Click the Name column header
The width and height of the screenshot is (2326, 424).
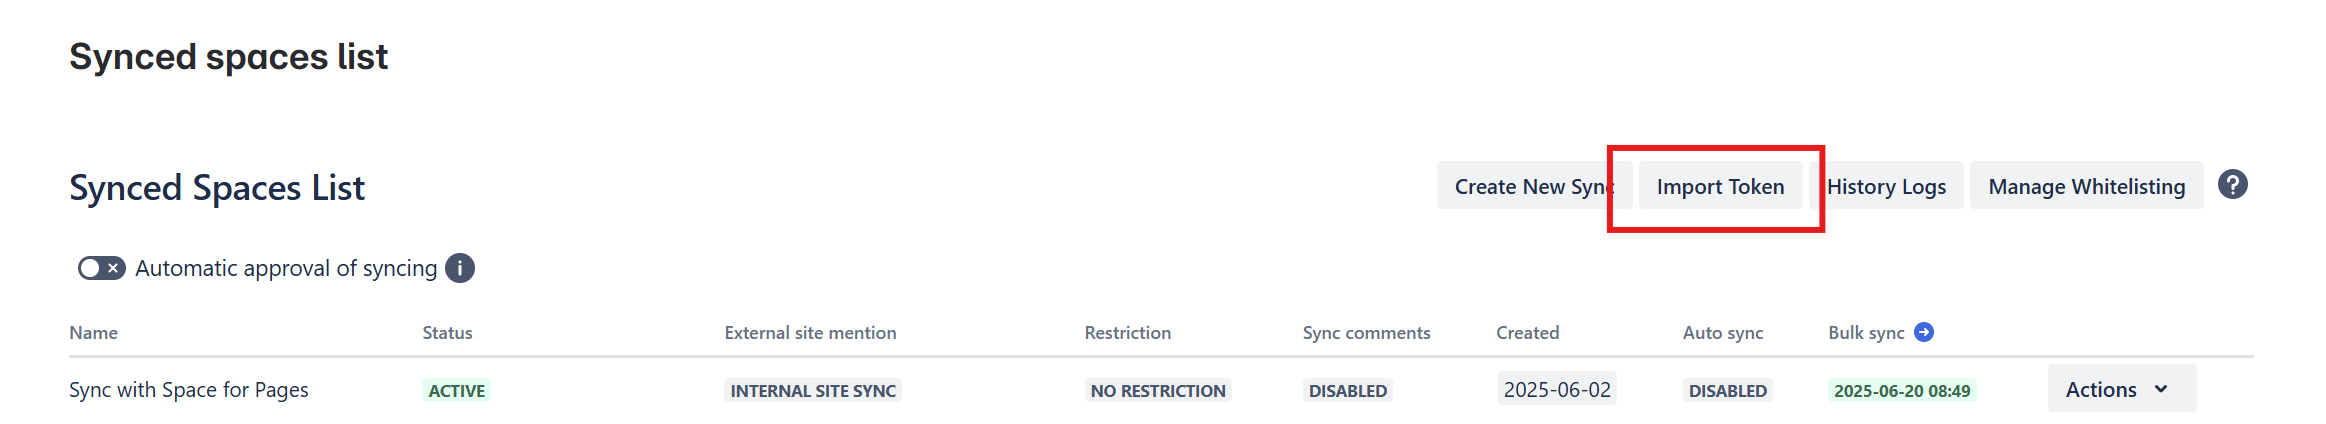93,333
